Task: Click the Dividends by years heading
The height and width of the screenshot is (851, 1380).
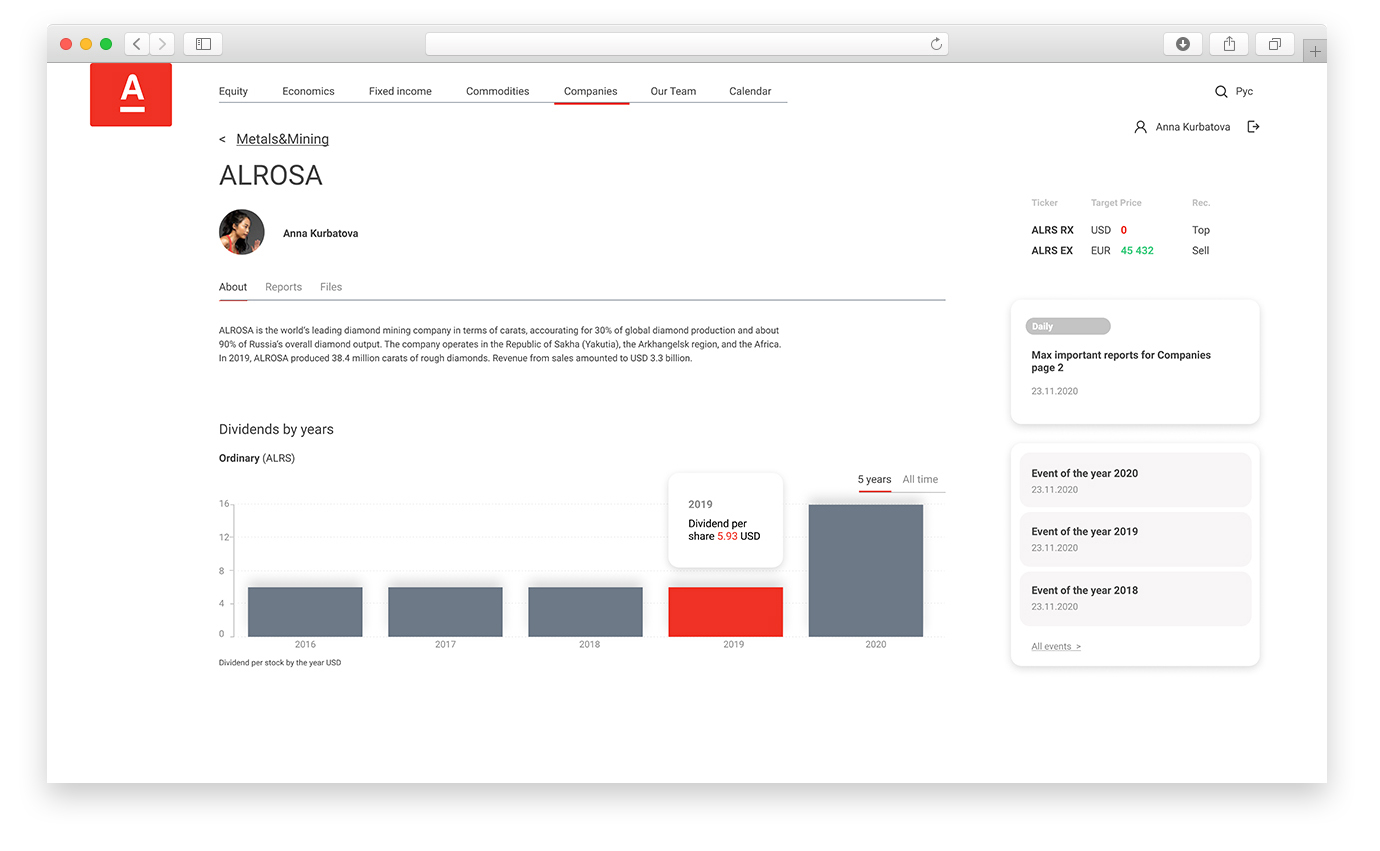Action: (276, 429)
